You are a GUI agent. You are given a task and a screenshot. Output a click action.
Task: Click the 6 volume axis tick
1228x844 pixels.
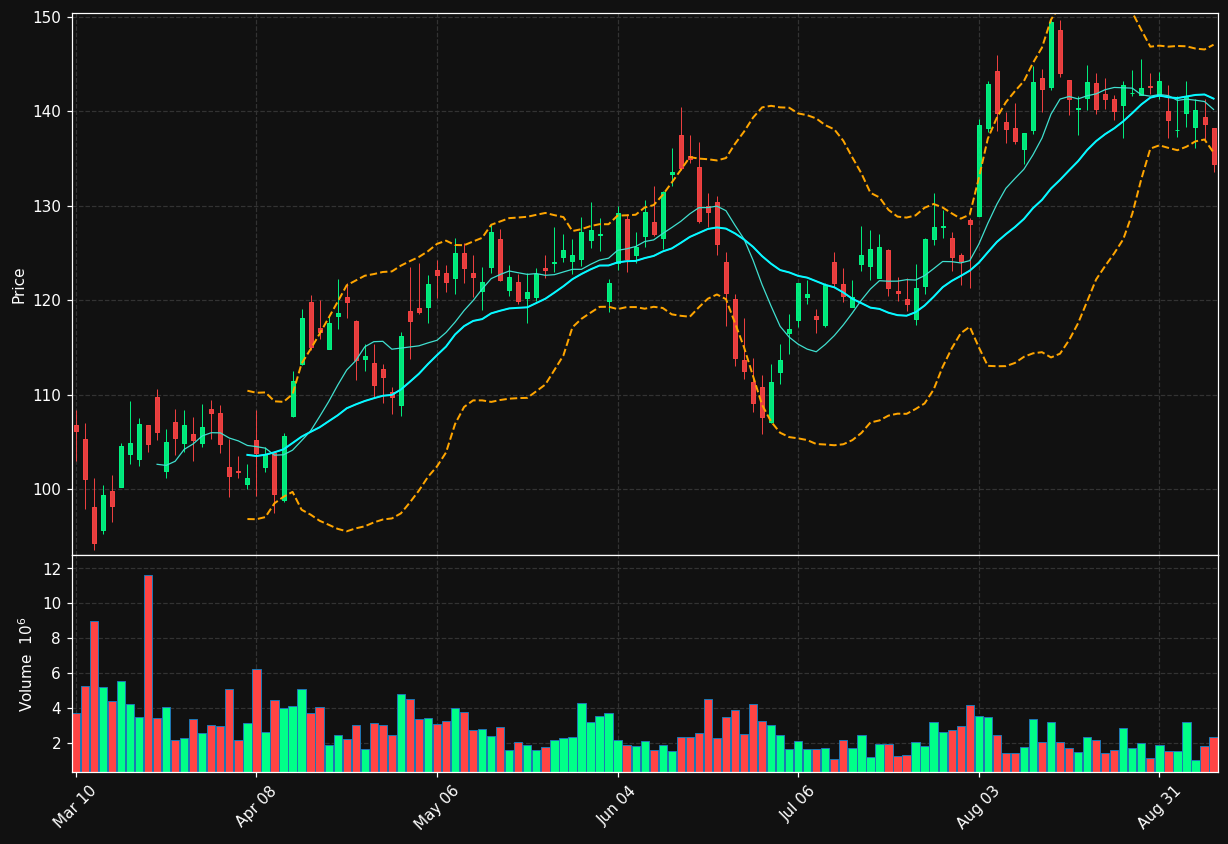58,674
